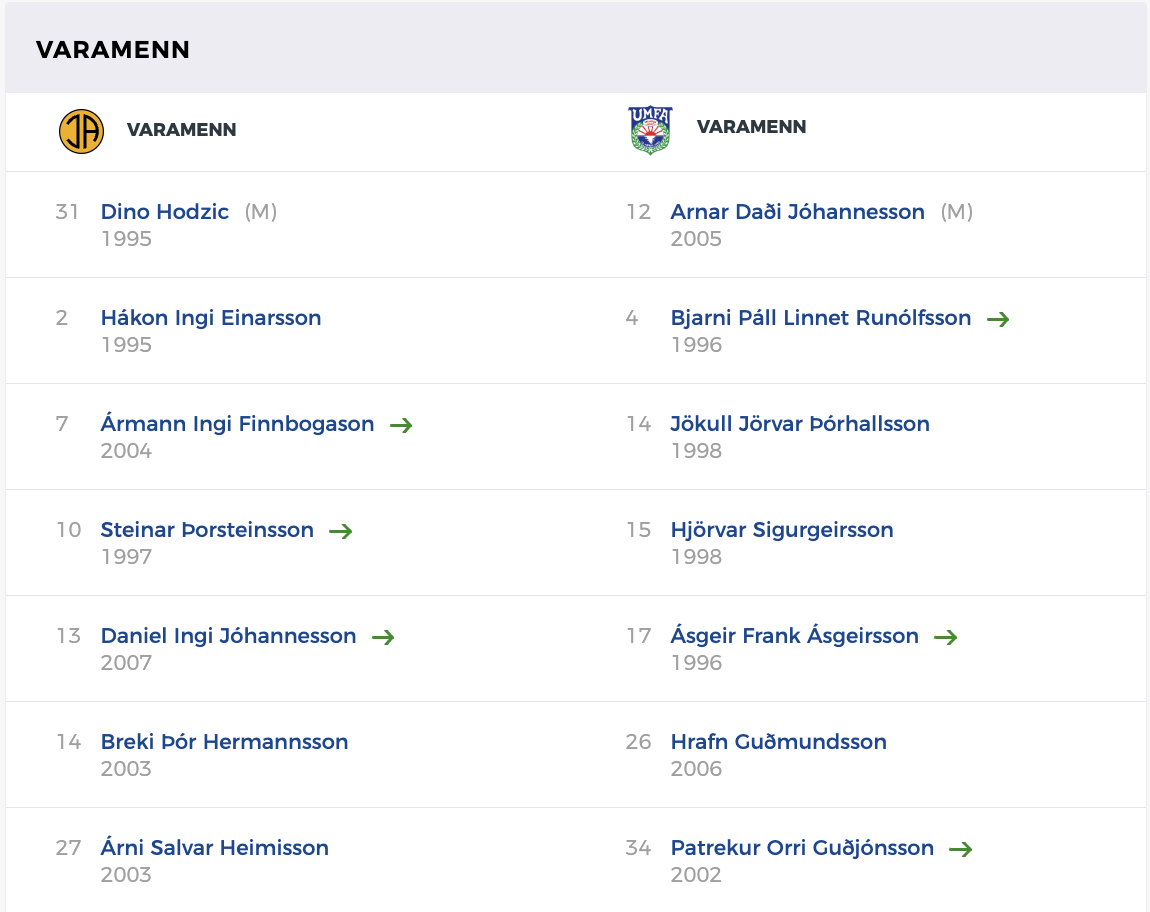
Task: Click the substitution arrow beside Ásgeir Frank Ásgeirsson
Action: 945,637
